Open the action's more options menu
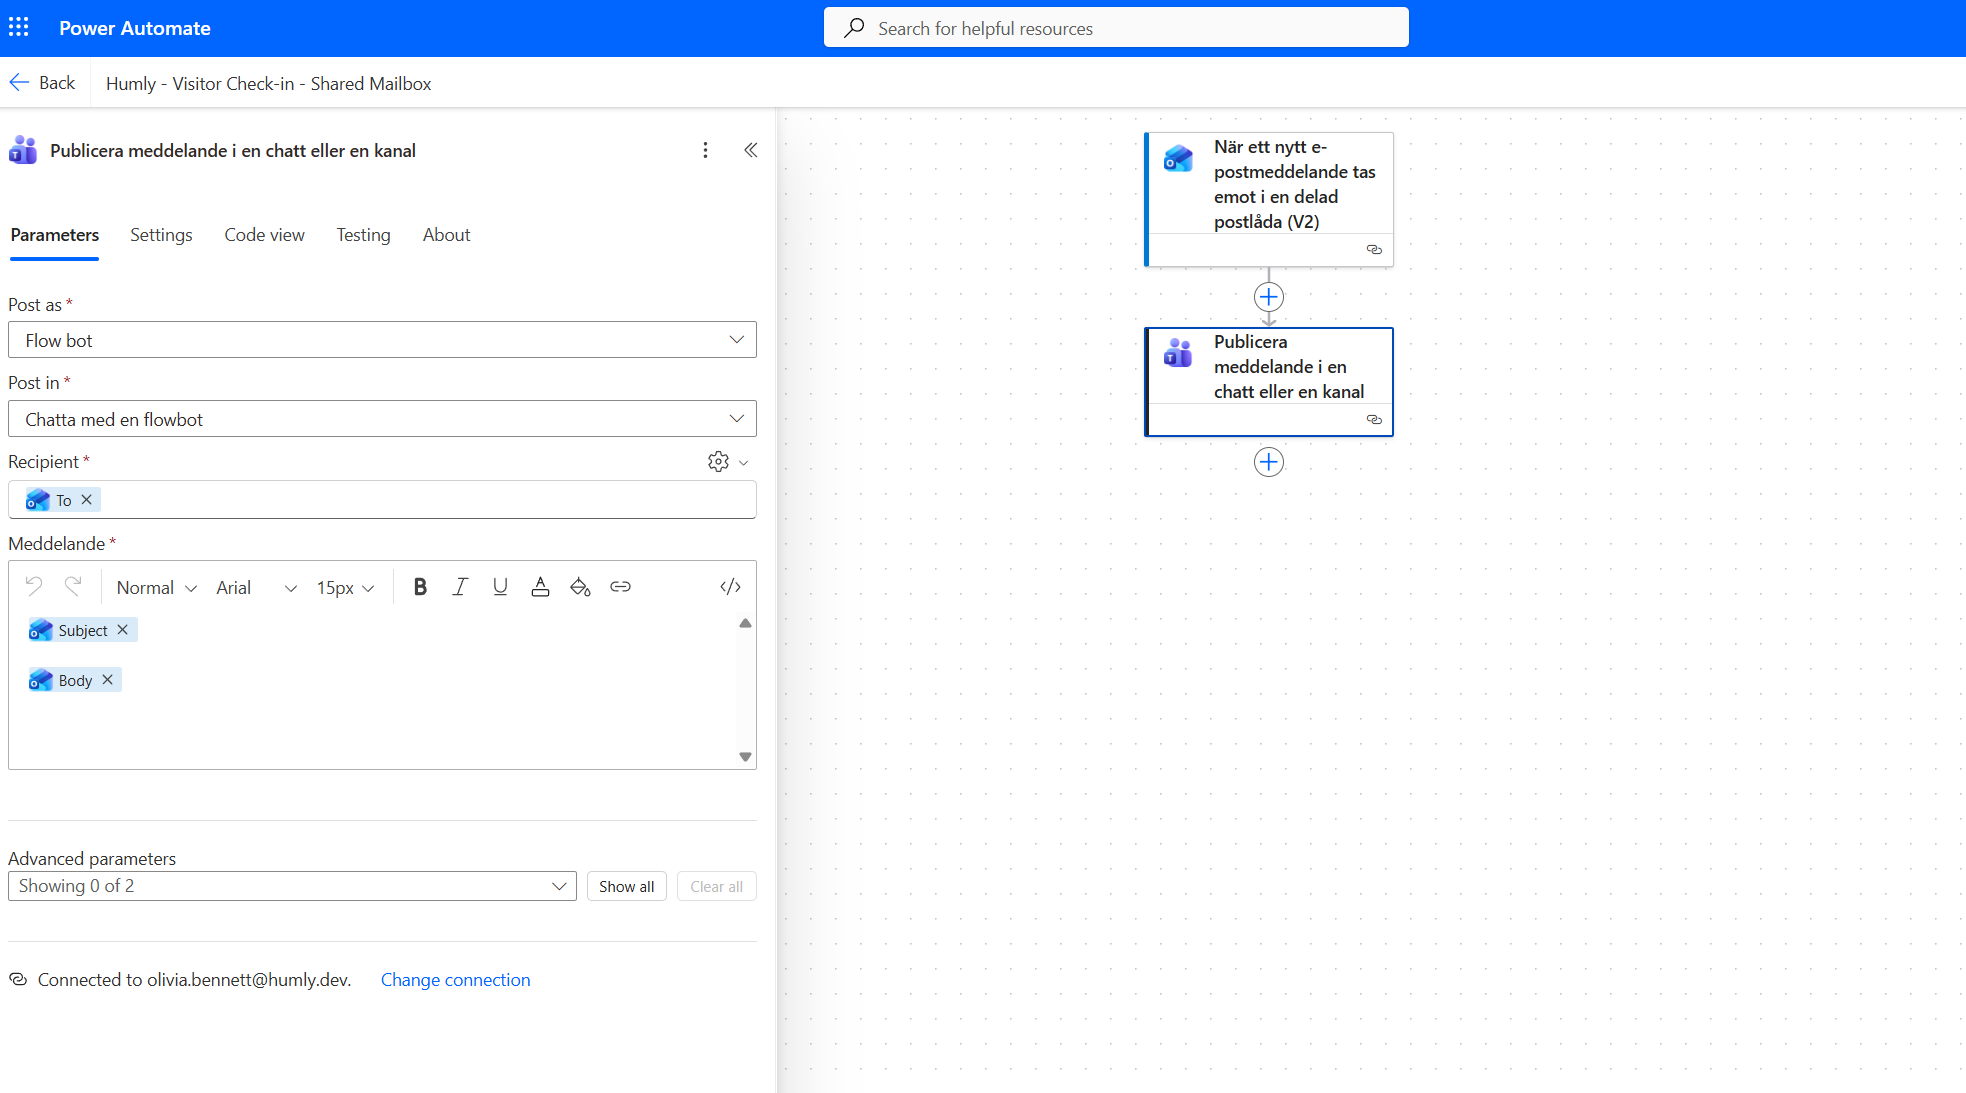This screenshot has height=1093, width=1966. (705, 150)
